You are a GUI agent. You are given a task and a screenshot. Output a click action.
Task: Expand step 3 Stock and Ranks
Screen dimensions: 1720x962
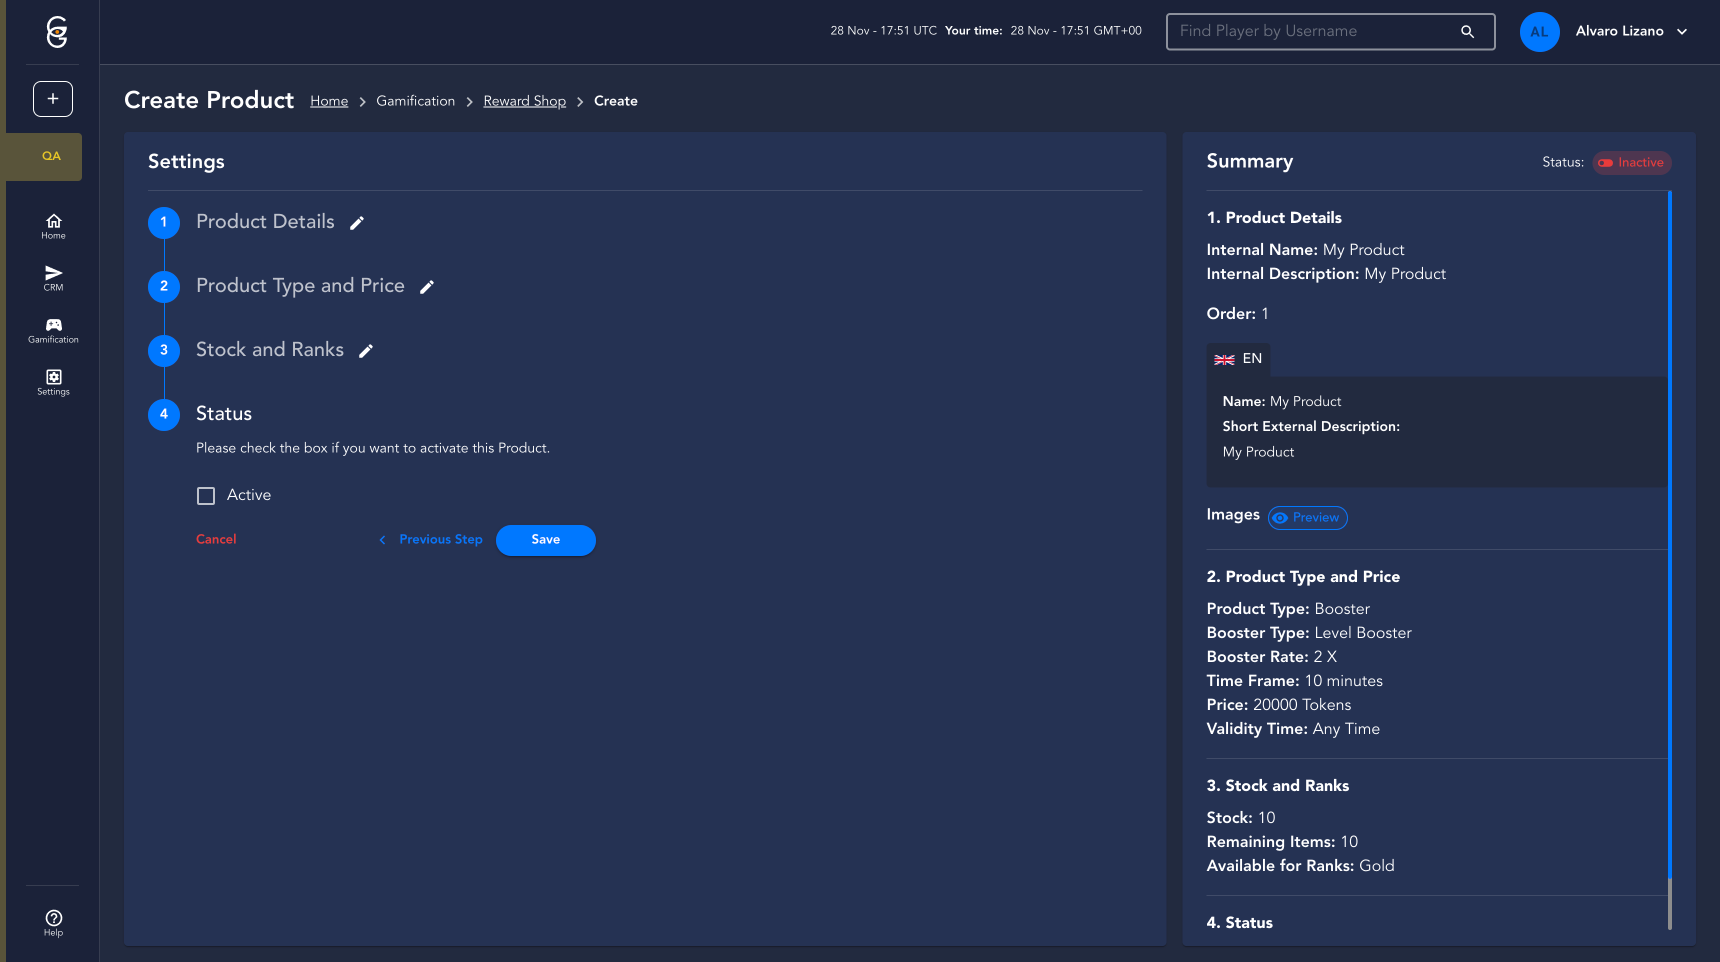pyautogui.click(x=269, y=350)
